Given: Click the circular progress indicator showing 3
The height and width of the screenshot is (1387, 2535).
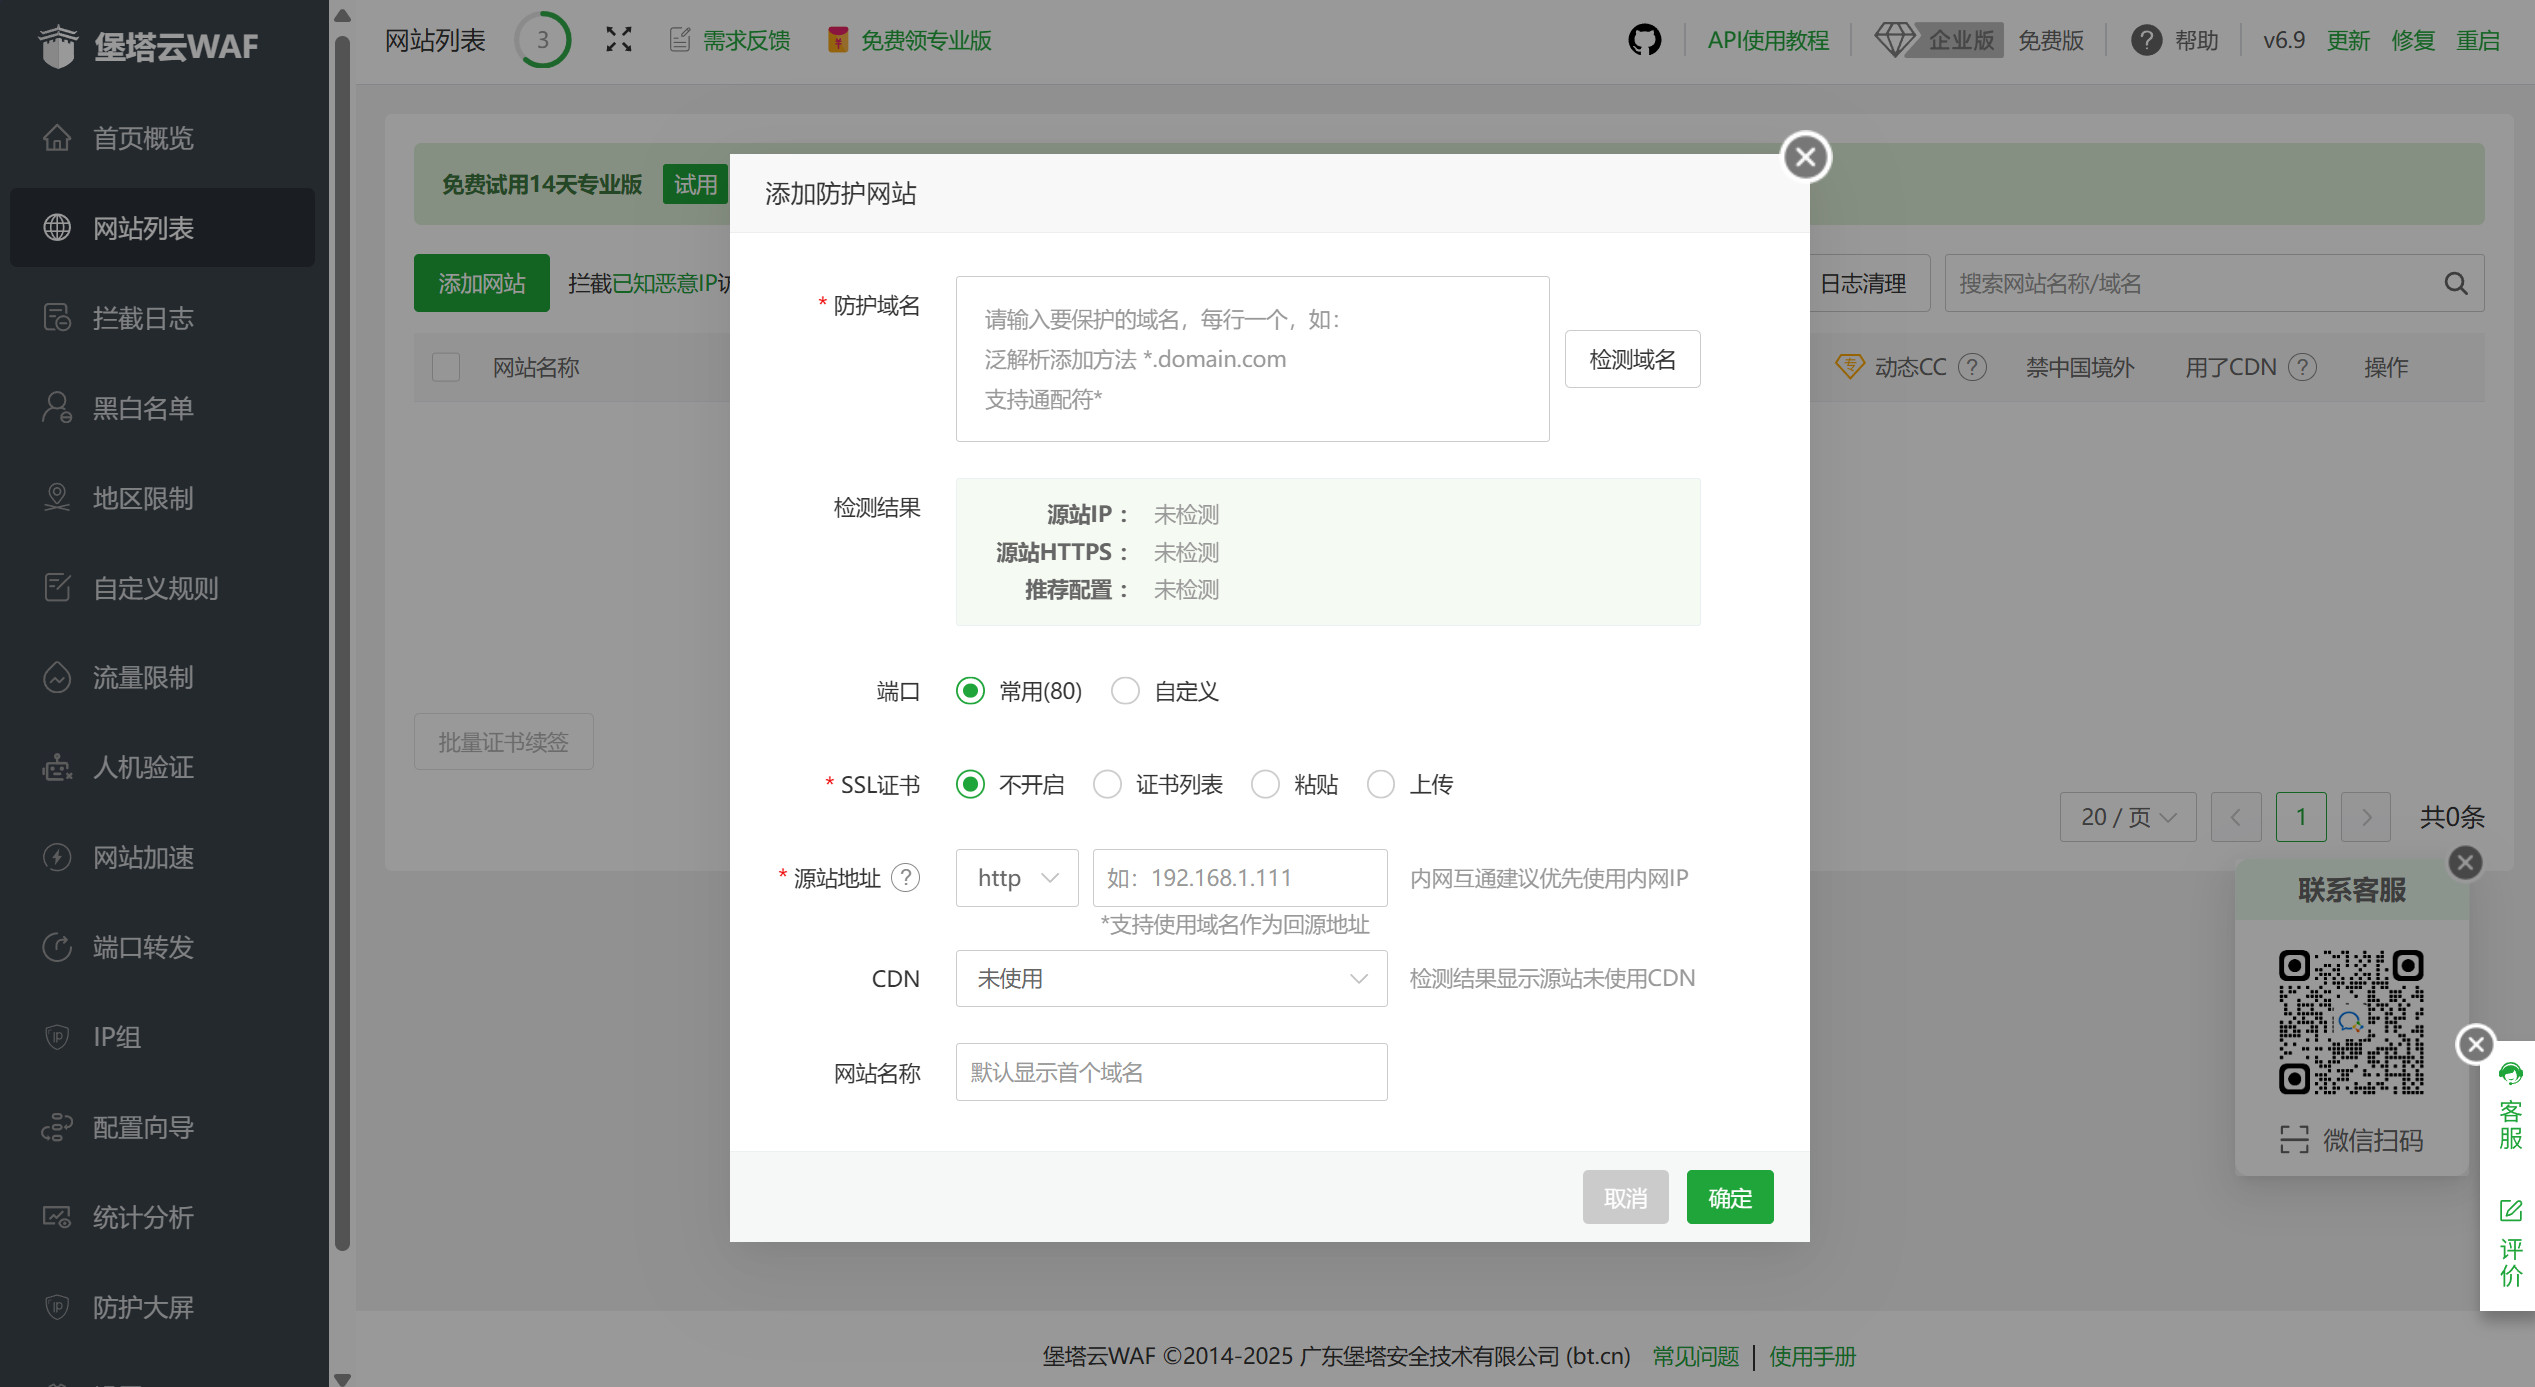Looking at the screenshot, I should (543, 40).
